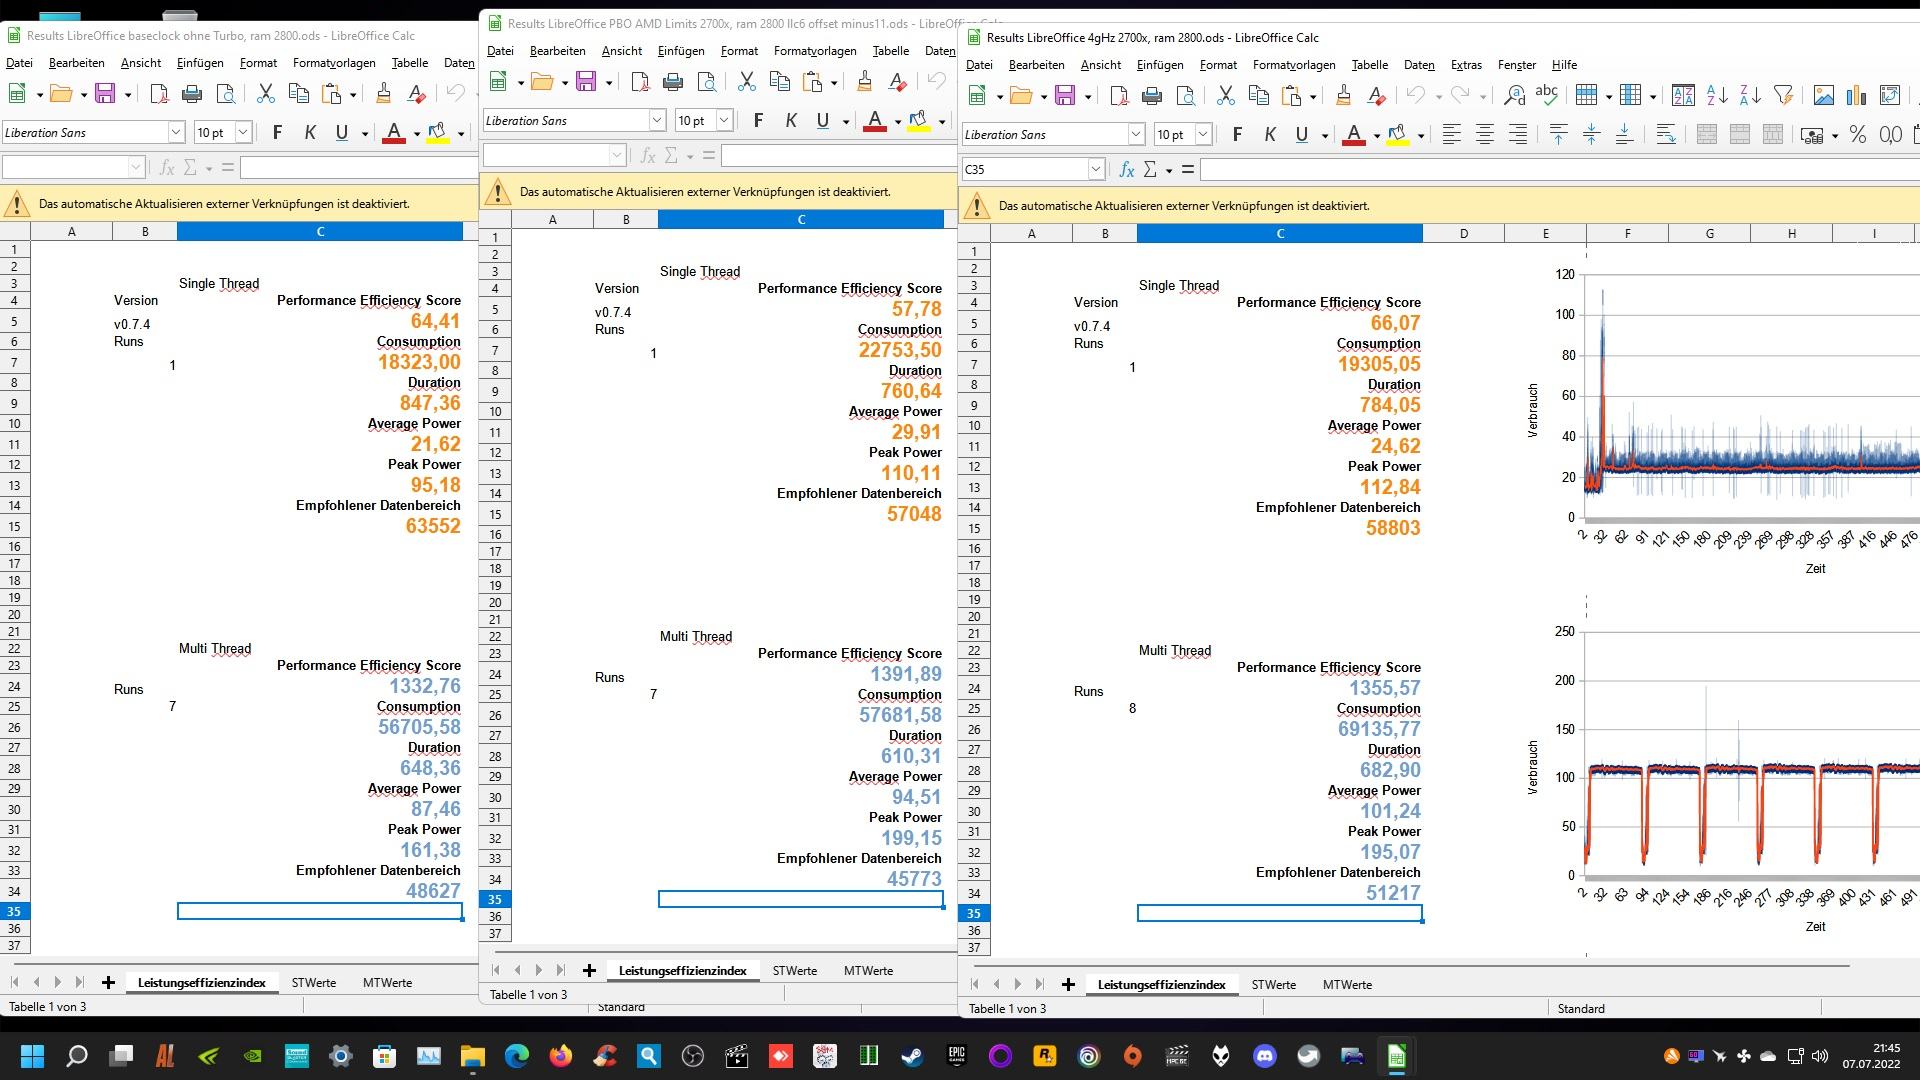Open the Hilfe menu in the 4gHz window
This screenshot has width=1920, height=1080.
point(1564,64)
